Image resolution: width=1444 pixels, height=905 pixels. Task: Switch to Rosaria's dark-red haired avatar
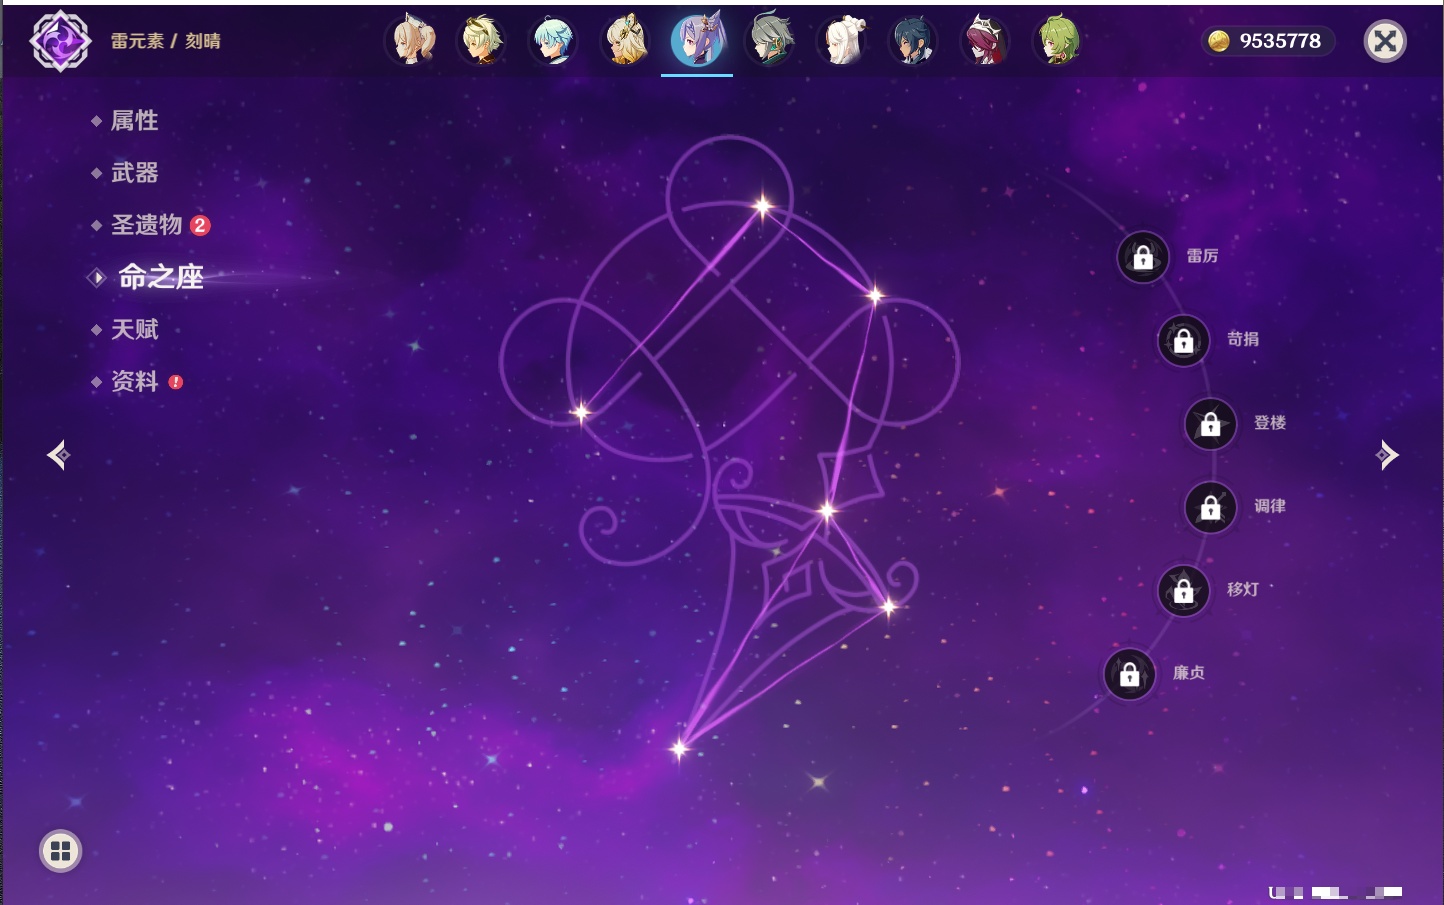985,41
